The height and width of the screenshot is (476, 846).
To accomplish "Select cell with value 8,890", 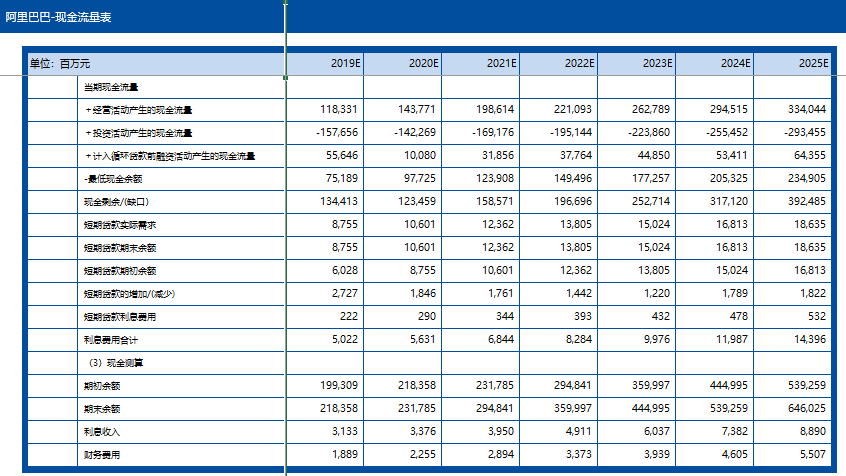I will (x=793, y=432).
